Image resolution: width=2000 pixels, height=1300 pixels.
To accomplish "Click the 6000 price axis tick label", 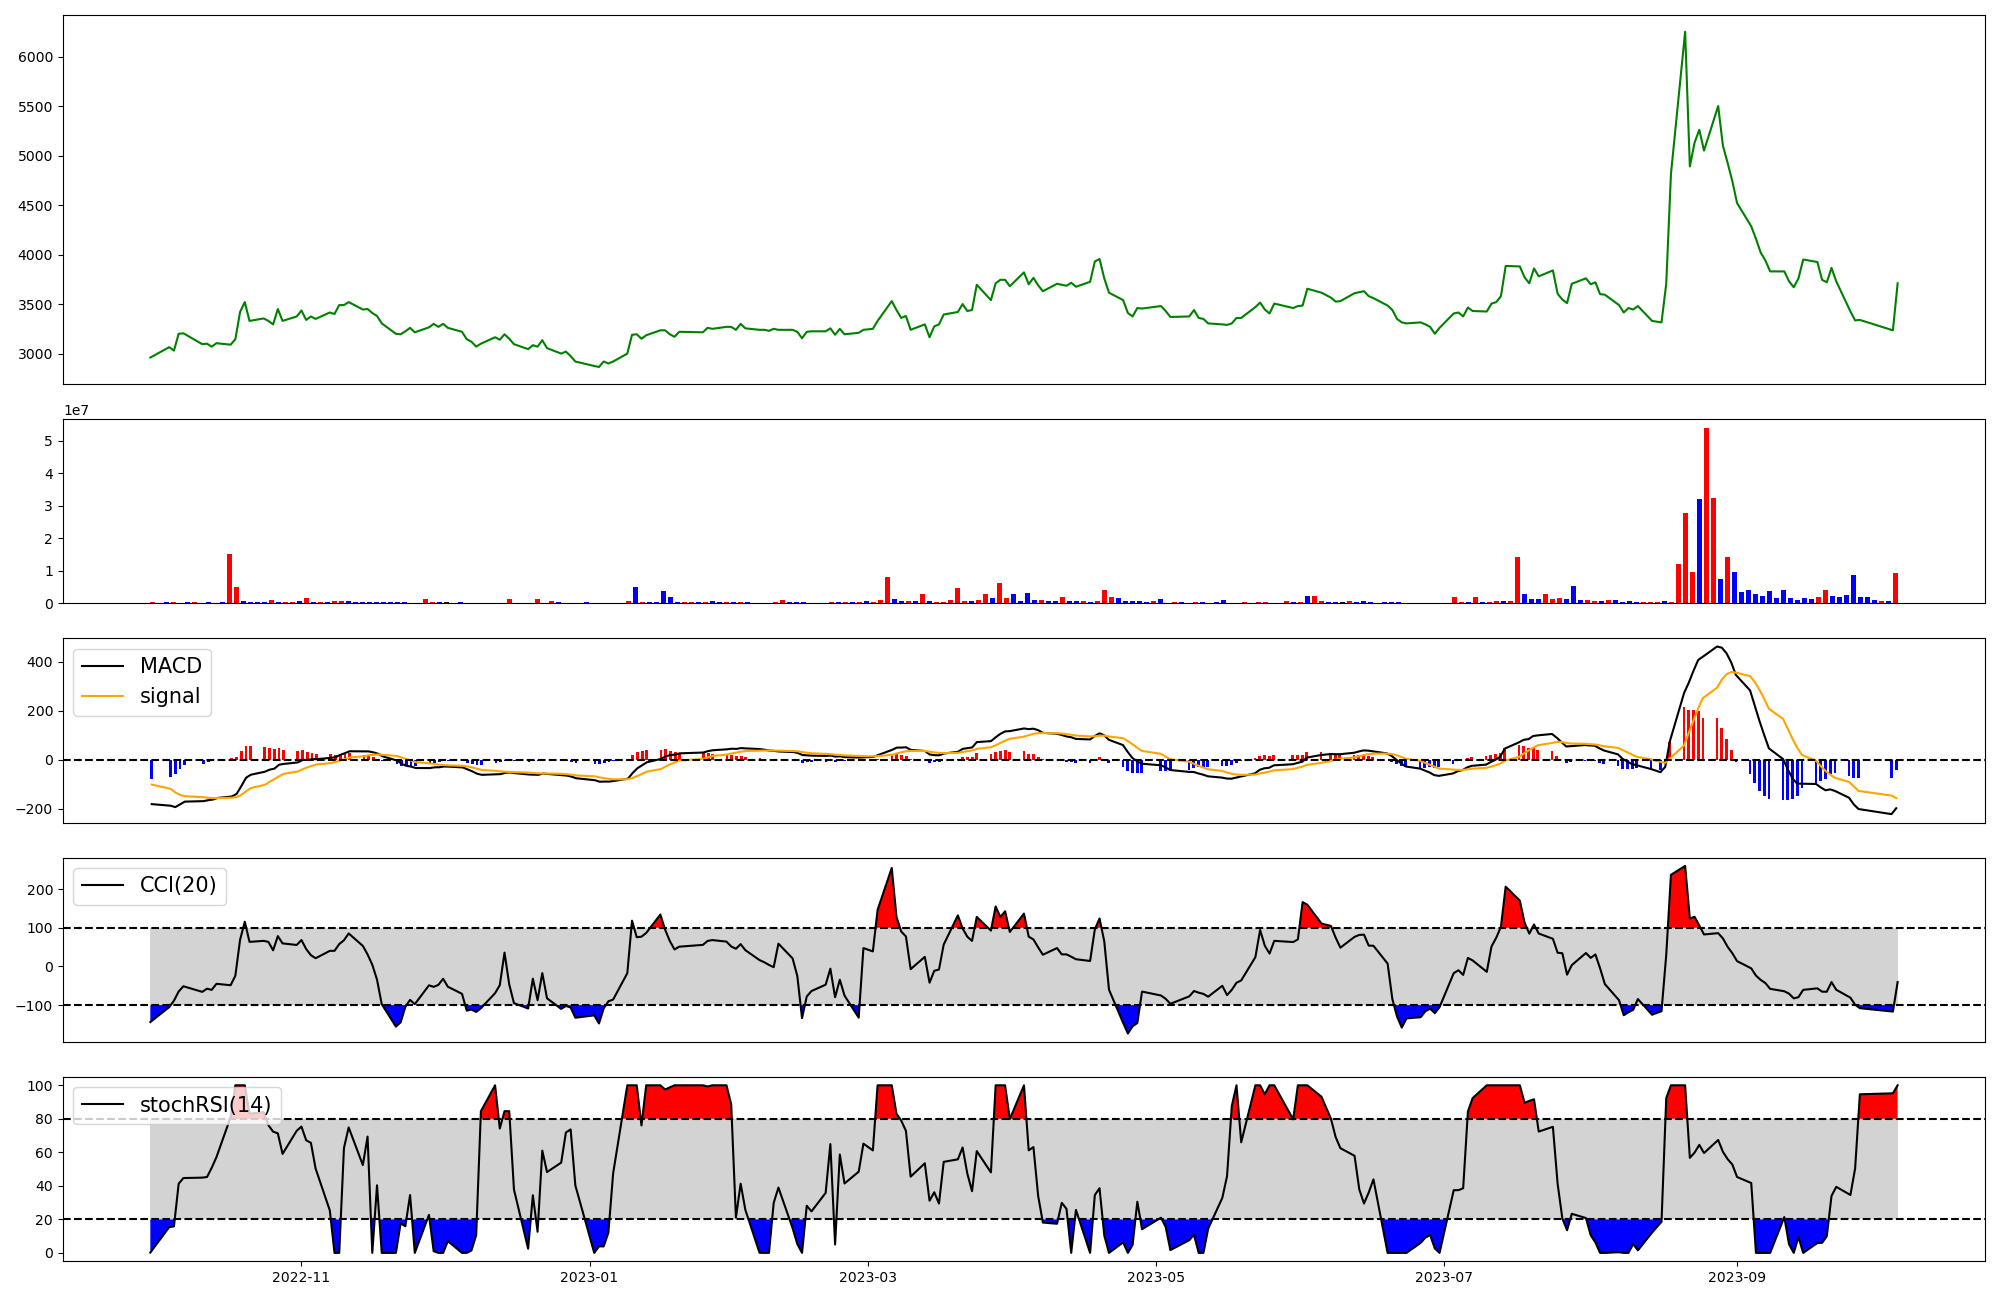I will click(x=35, y=58).
